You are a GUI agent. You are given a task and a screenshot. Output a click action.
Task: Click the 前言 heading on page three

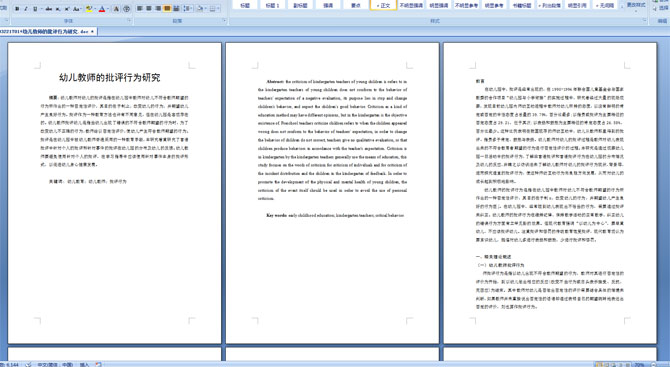(480, 81)
